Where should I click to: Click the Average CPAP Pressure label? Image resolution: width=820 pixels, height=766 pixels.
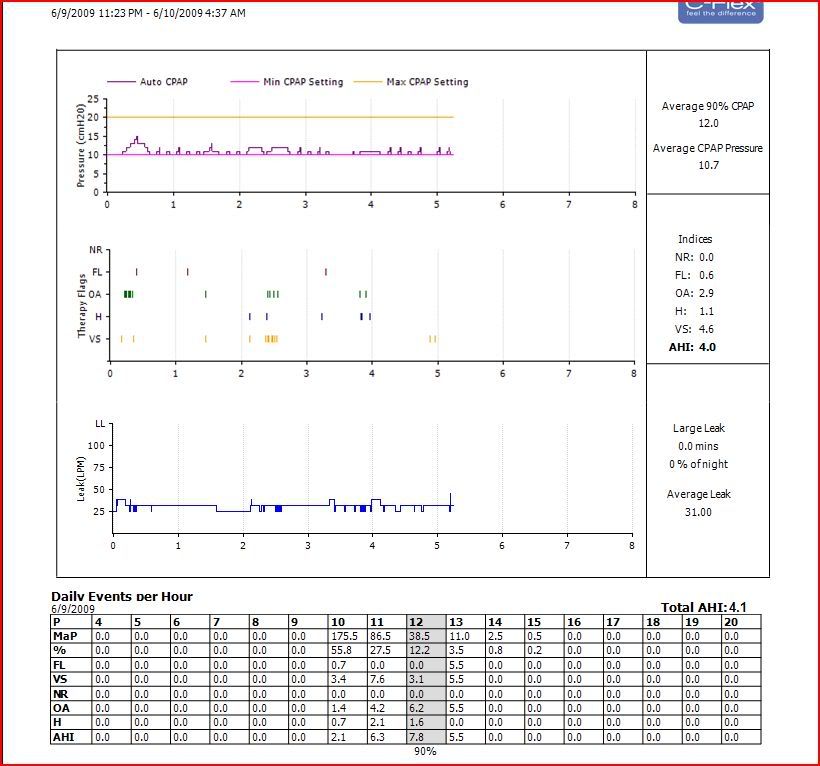tap(708, 148)
